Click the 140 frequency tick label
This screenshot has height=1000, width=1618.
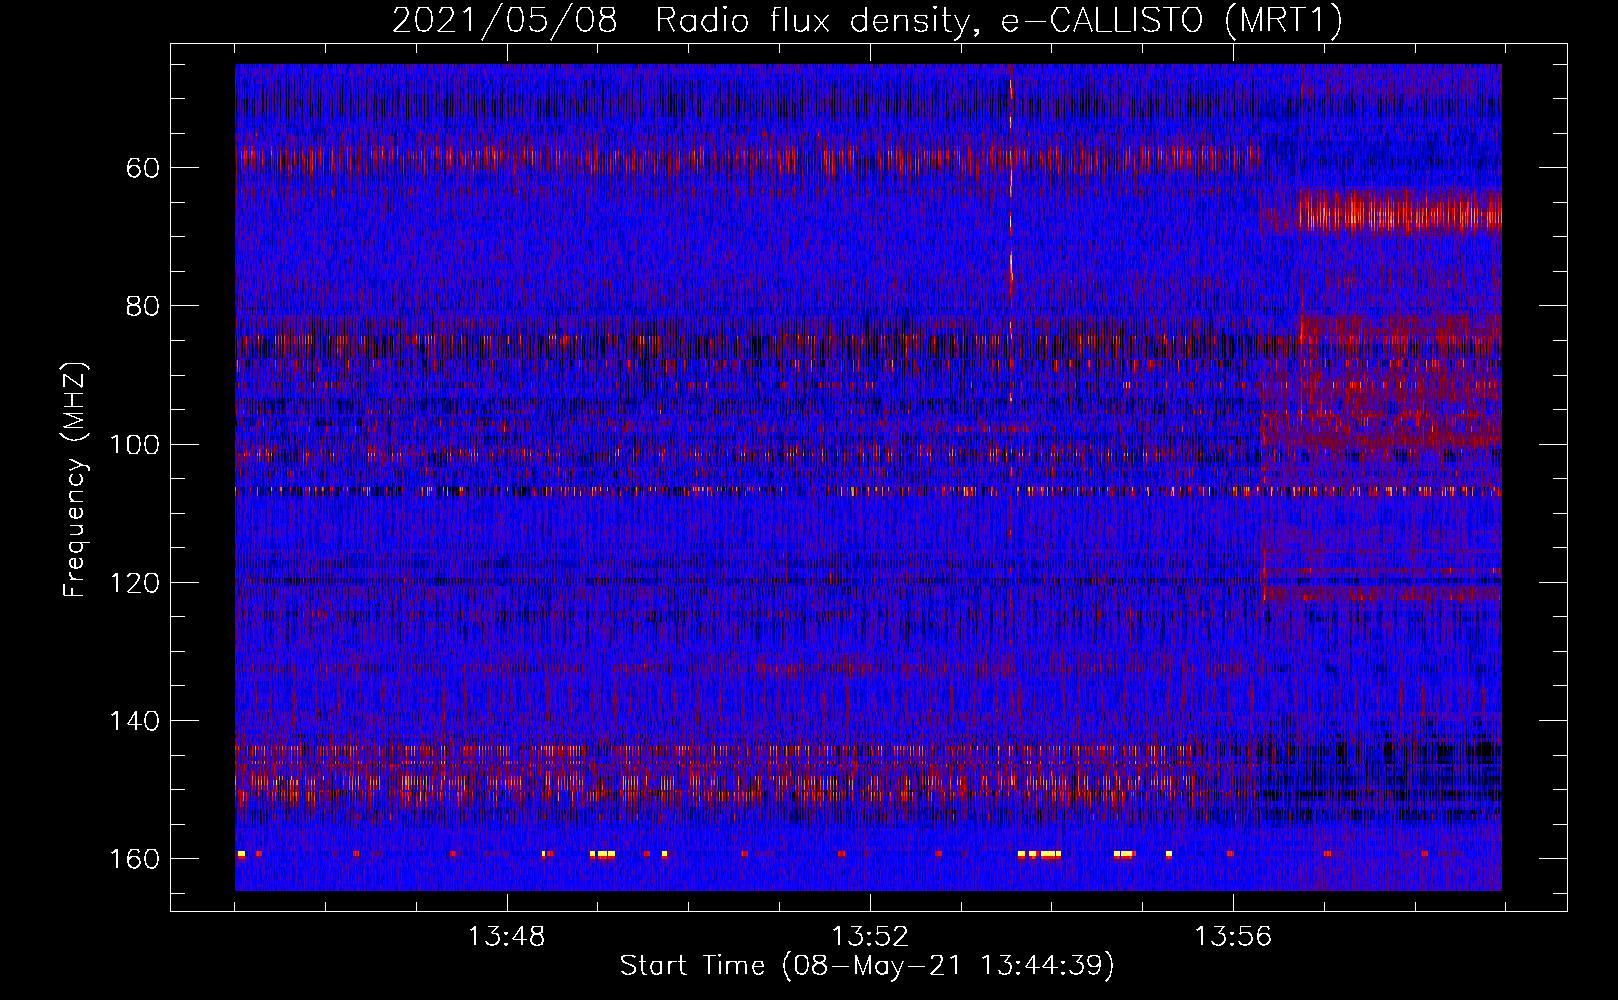pyautogui.click(x=135, y=721)
